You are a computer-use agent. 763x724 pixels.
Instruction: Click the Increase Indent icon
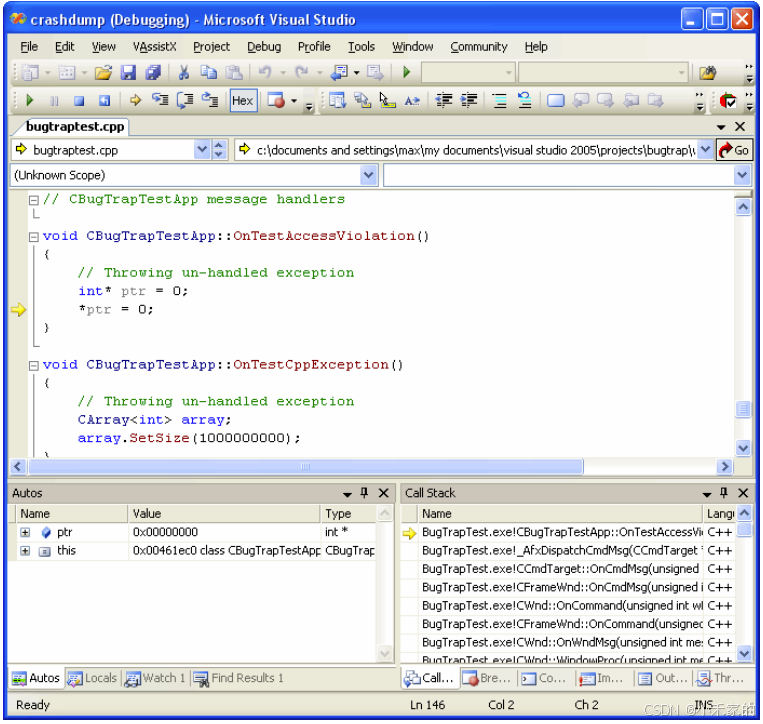(x=469, y=101)
